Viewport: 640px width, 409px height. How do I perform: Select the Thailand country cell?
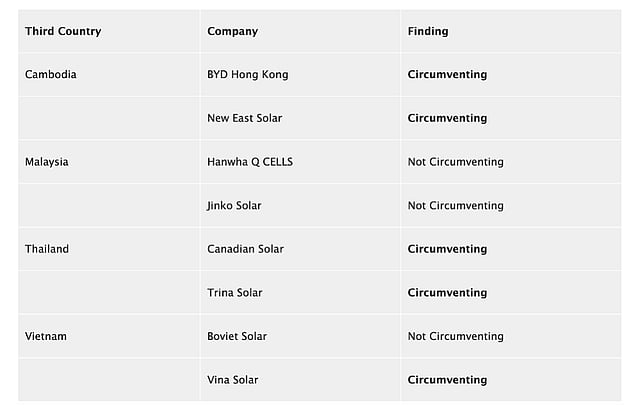47,249
